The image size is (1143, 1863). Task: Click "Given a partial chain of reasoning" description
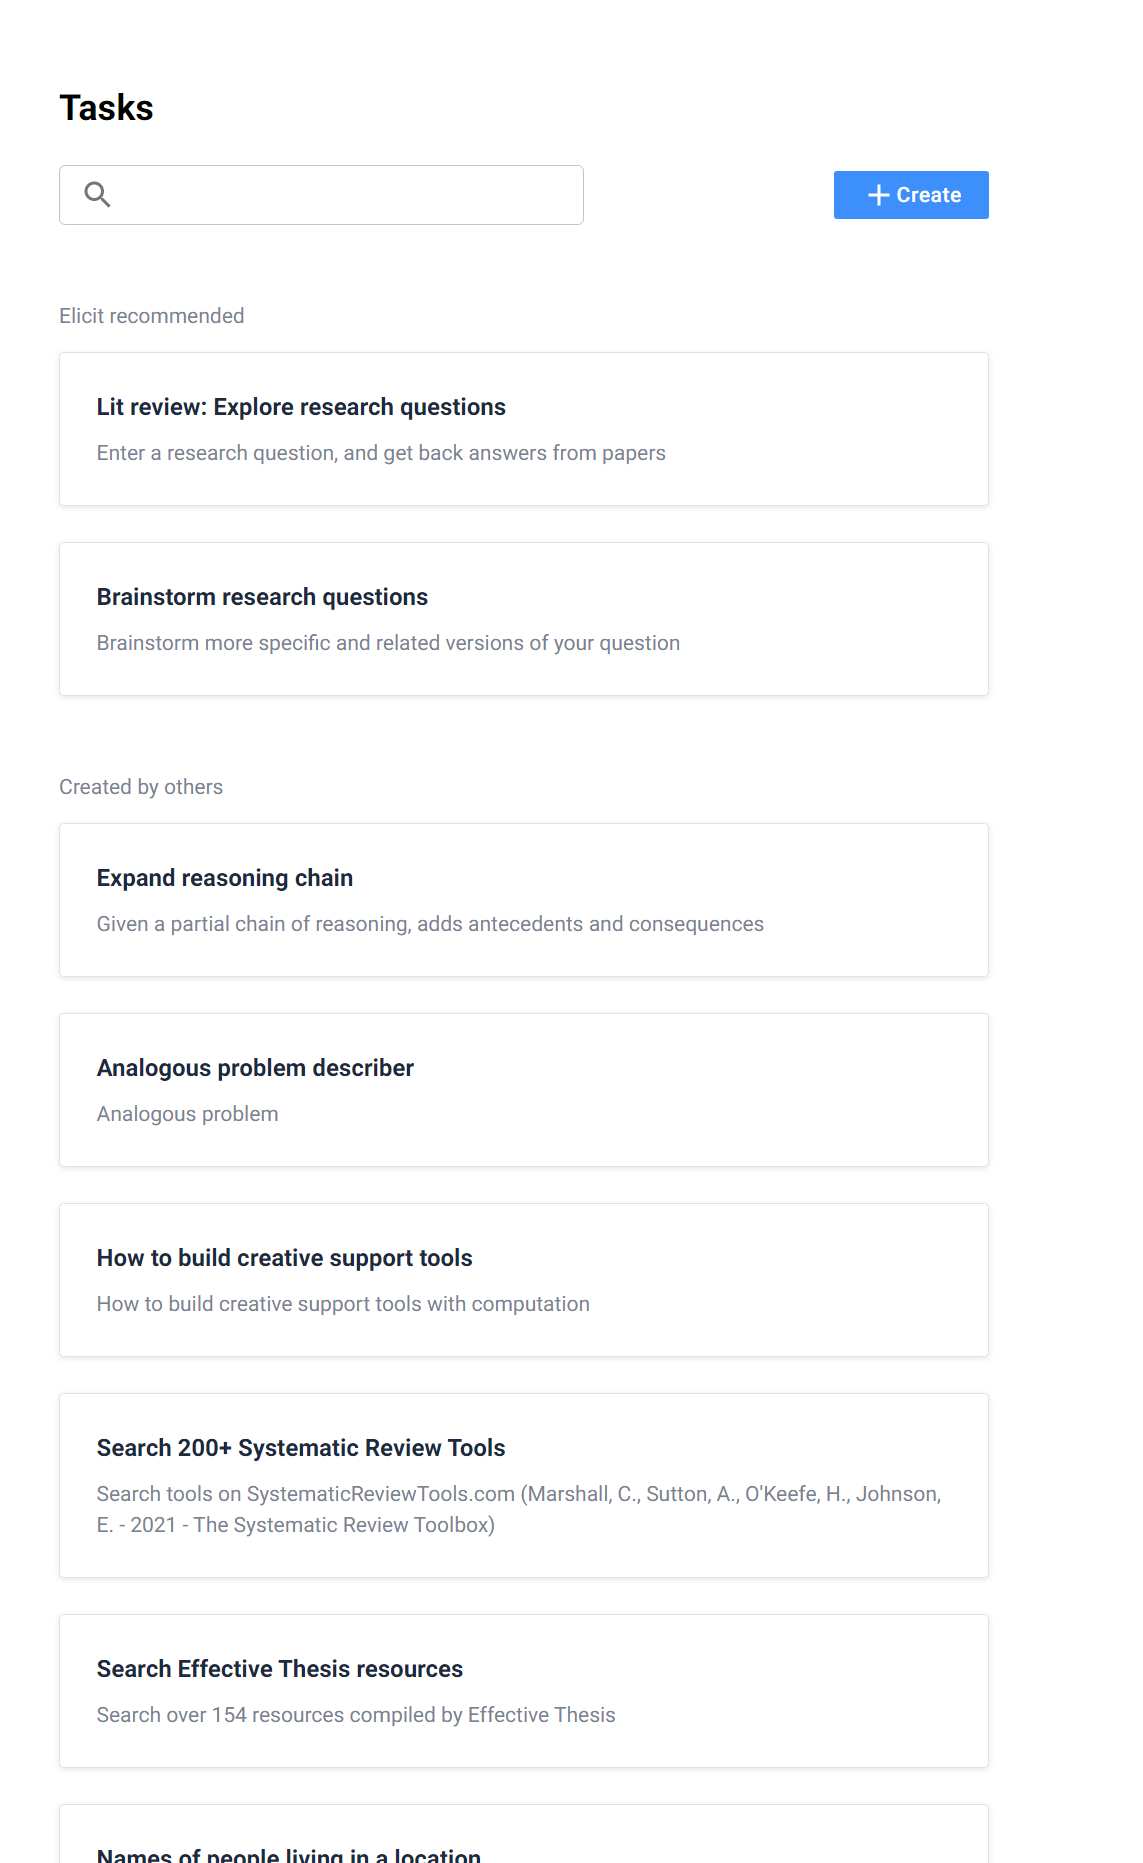pos(430,924)
